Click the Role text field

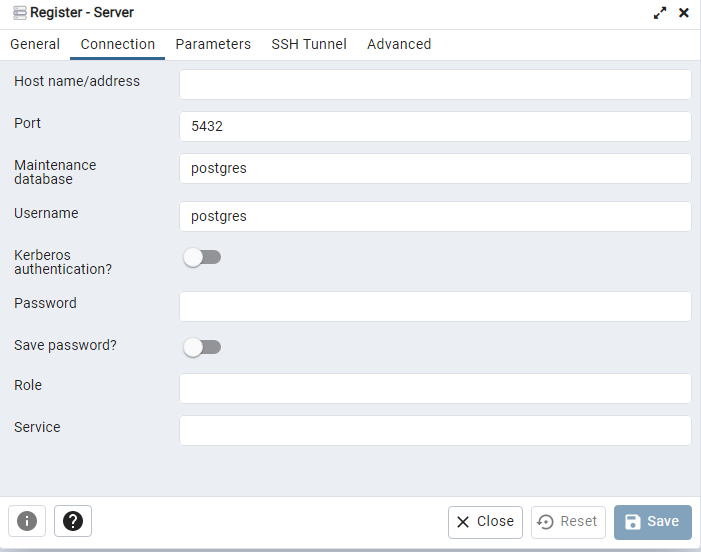pos(435,388)
